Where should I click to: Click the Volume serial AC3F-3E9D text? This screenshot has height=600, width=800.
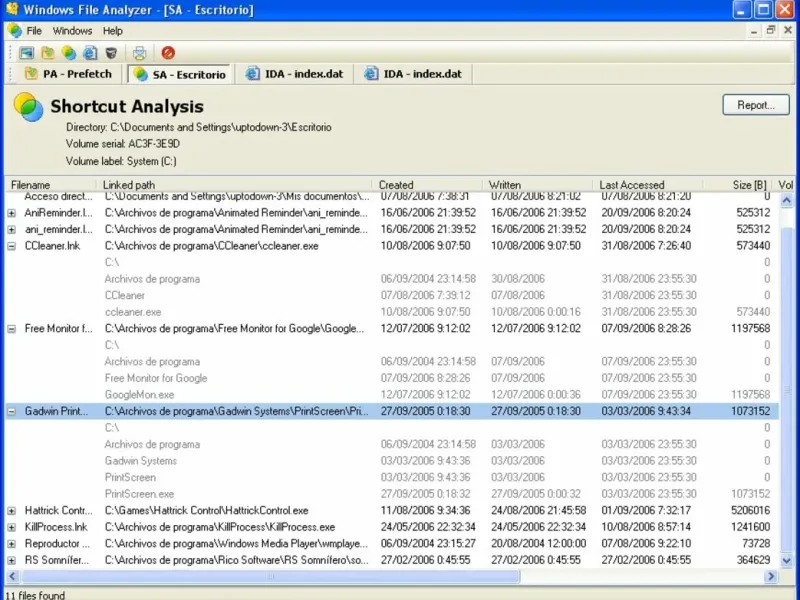coord(122,144)
